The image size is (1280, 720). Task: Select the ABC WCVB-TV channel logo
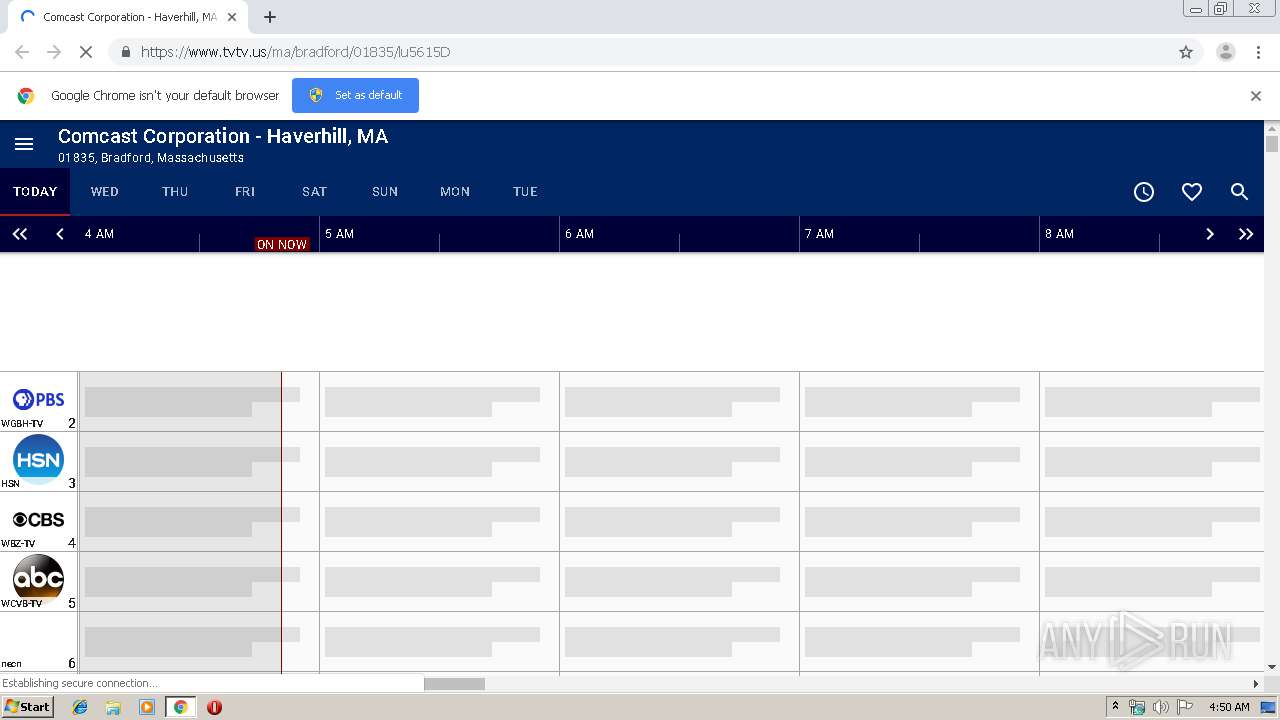(x=38, y=579)
